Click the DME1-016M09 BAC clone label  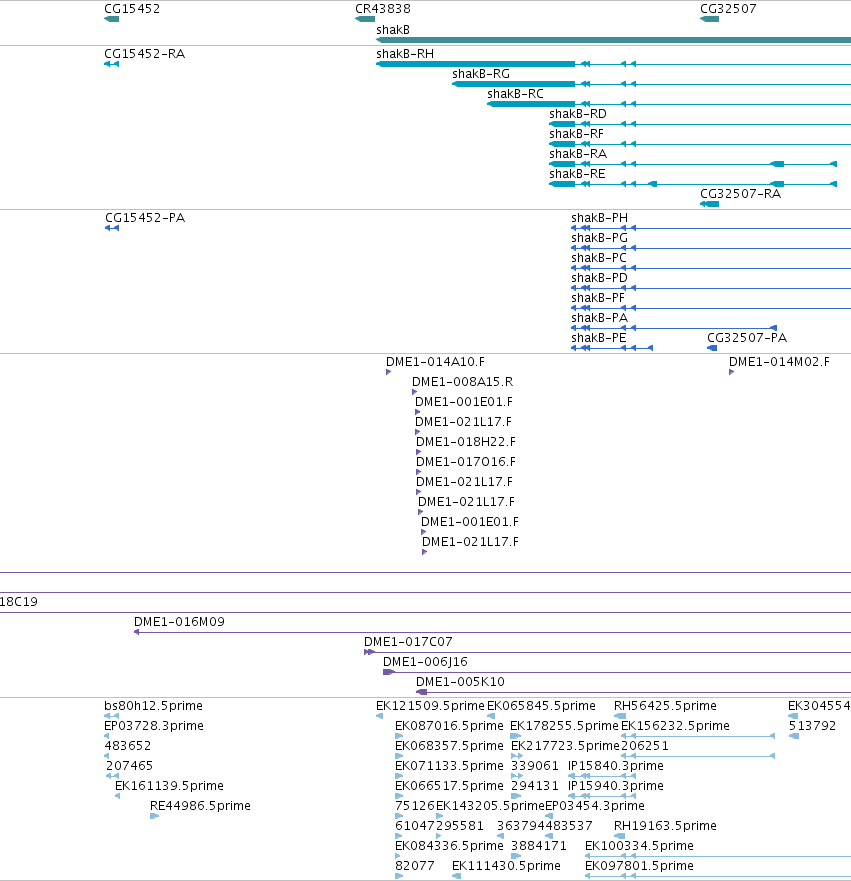click(179, 622)
